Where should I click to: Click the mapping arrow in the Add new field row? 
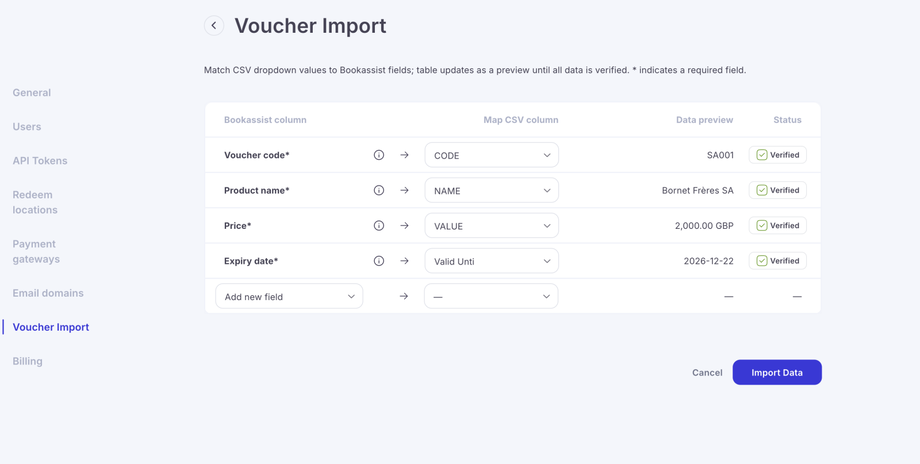tap(404, 296)
